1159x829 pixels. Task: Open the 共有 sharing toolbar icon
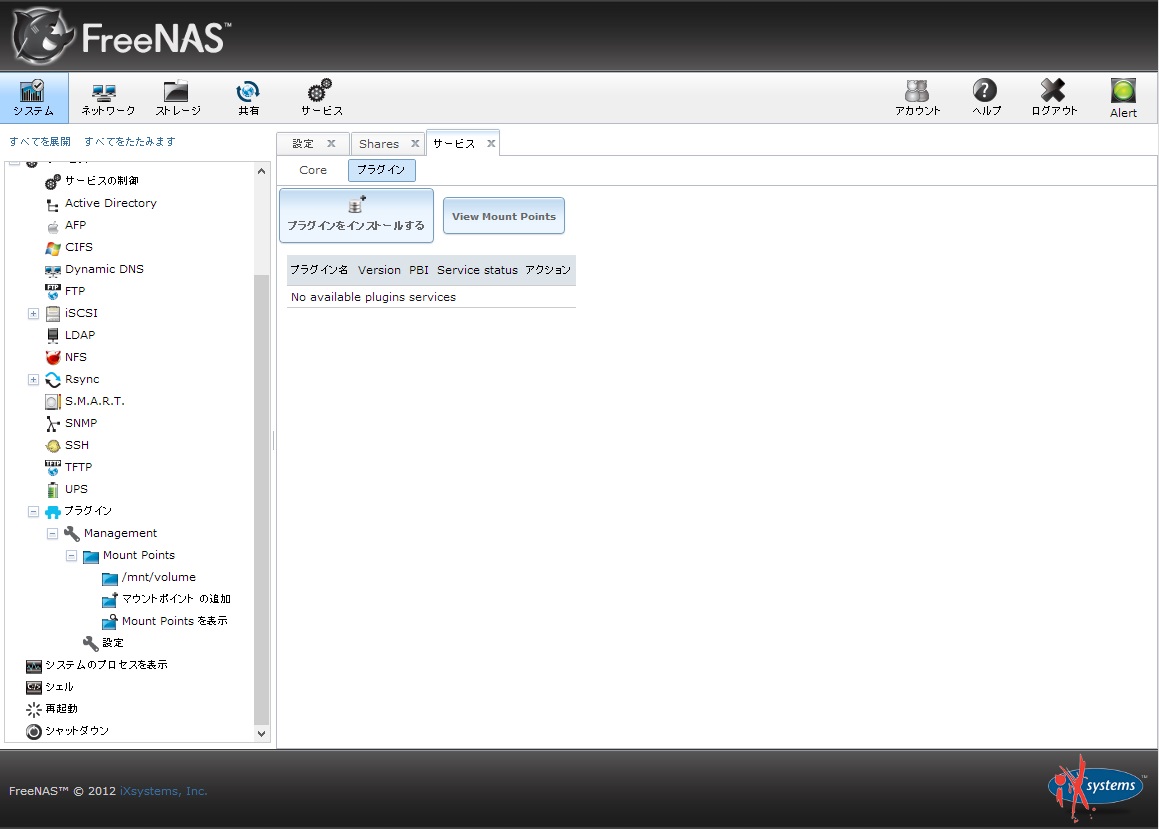pos(248,98)
